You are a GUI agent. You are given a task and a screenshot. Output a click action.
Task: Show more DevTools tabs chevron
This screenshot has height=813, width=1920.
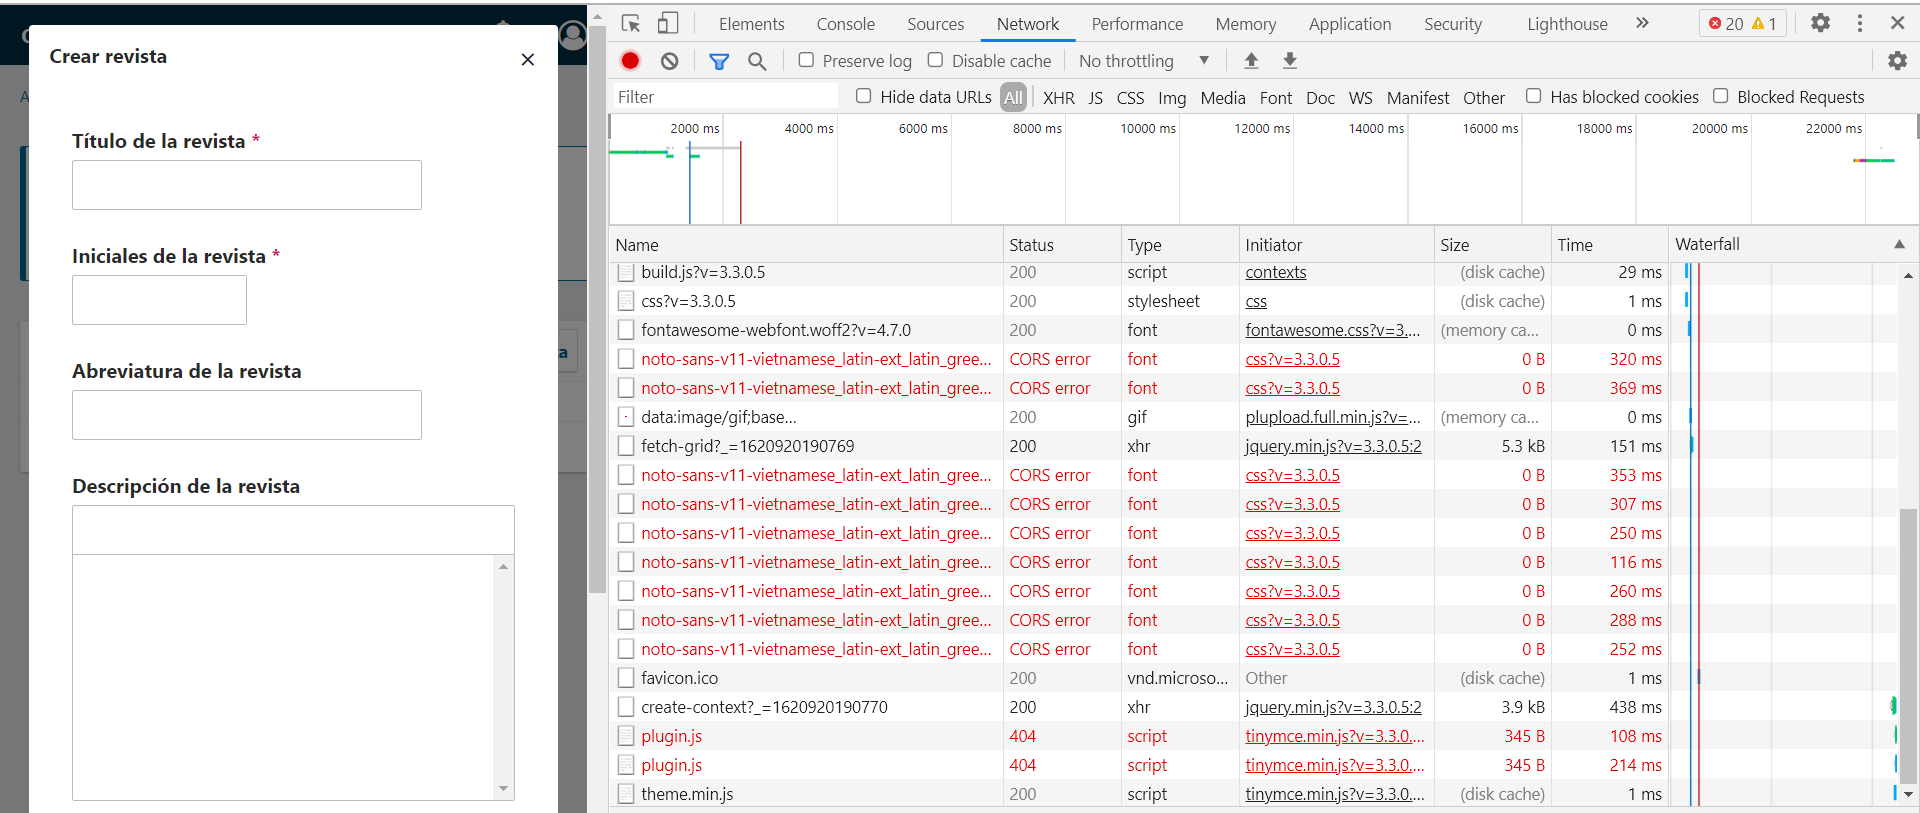(1642, 23)
